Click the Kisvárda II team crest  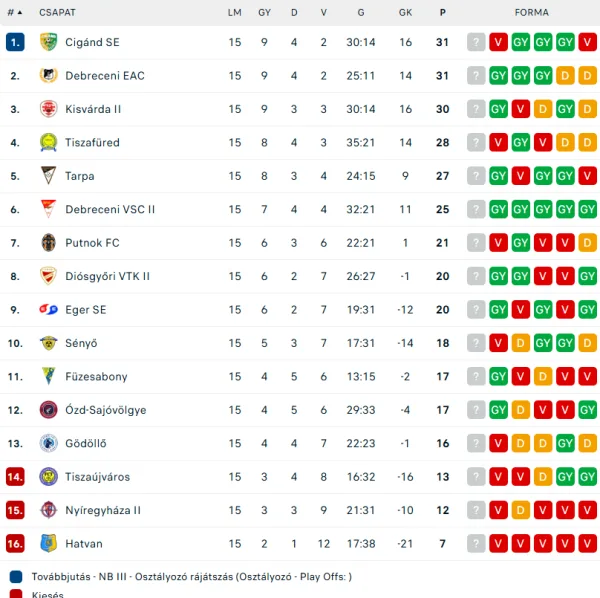[48, 109]
